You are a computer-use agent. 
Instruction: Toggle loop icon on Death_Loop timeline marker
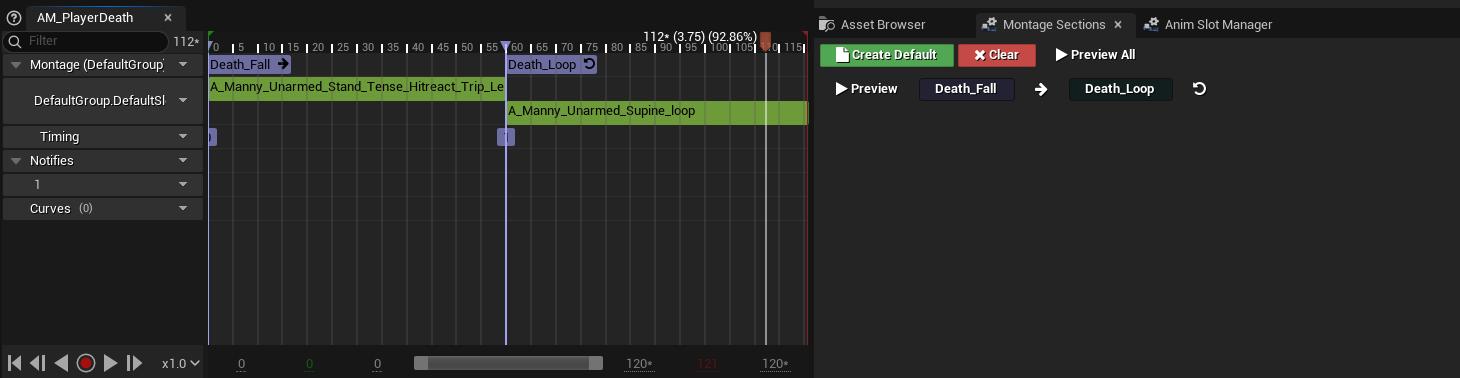(x=589, y=65)
